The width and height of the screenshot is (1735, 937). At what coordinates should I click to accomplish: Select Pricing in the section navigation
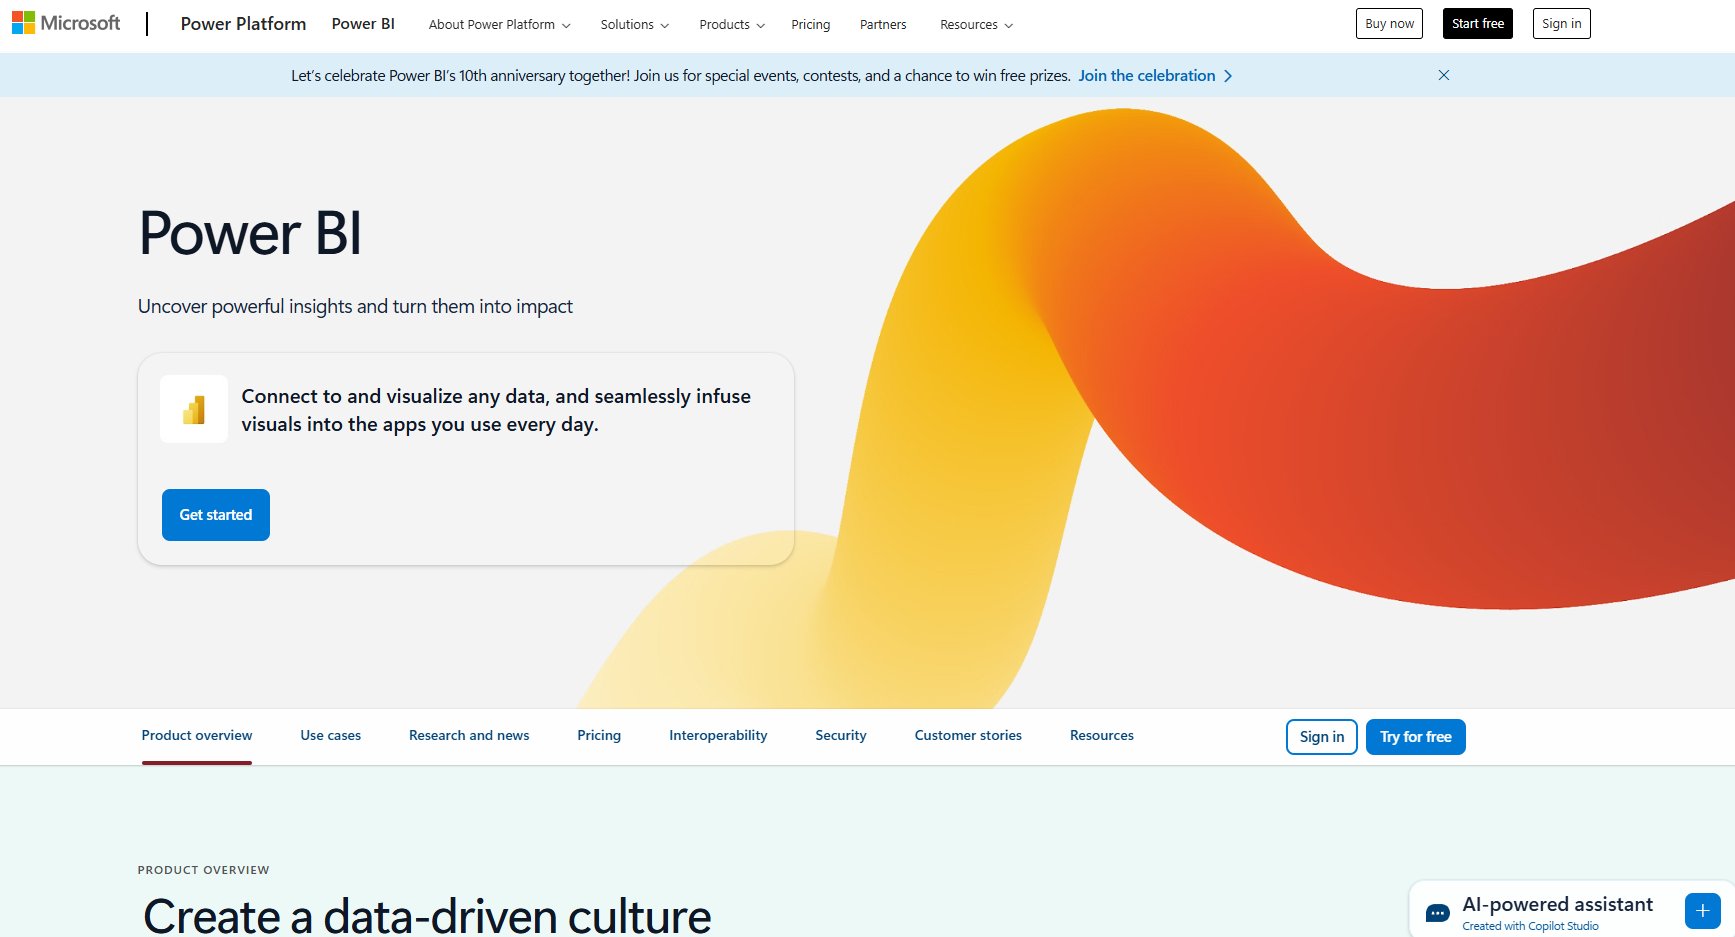coord(599,736)
